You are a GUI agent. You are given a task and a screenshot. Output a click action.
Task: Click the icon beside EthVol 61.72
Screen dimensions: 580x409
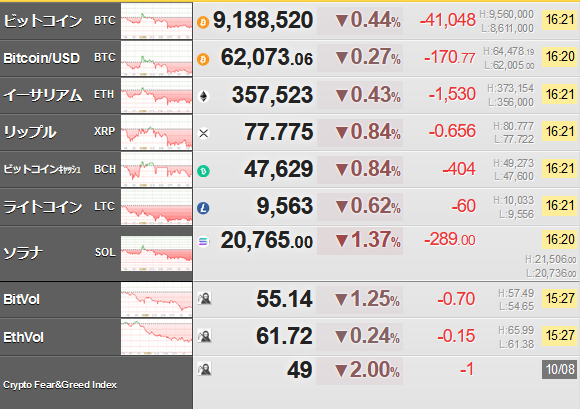[x=204, y=336]
